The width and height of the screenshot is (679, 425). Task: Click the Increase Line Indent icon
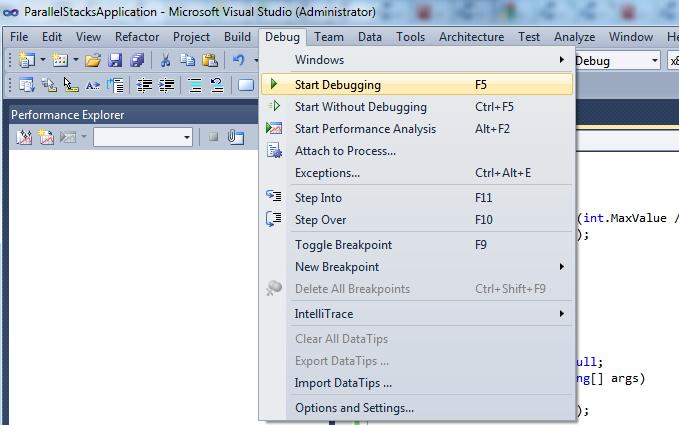tap(166, 85)
